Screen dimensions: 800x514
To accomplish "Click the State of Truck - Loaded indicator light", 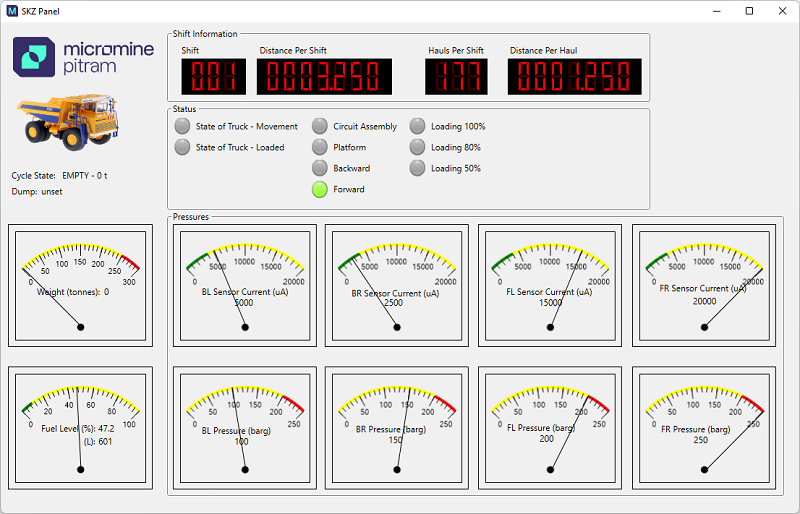I will click(x=182, y=147).
